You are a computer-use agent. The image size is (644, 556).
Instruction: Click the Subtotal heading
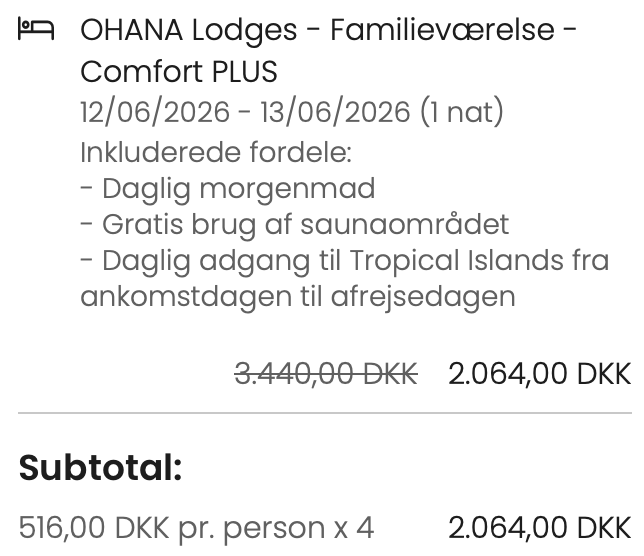click(x=100, y=467)
